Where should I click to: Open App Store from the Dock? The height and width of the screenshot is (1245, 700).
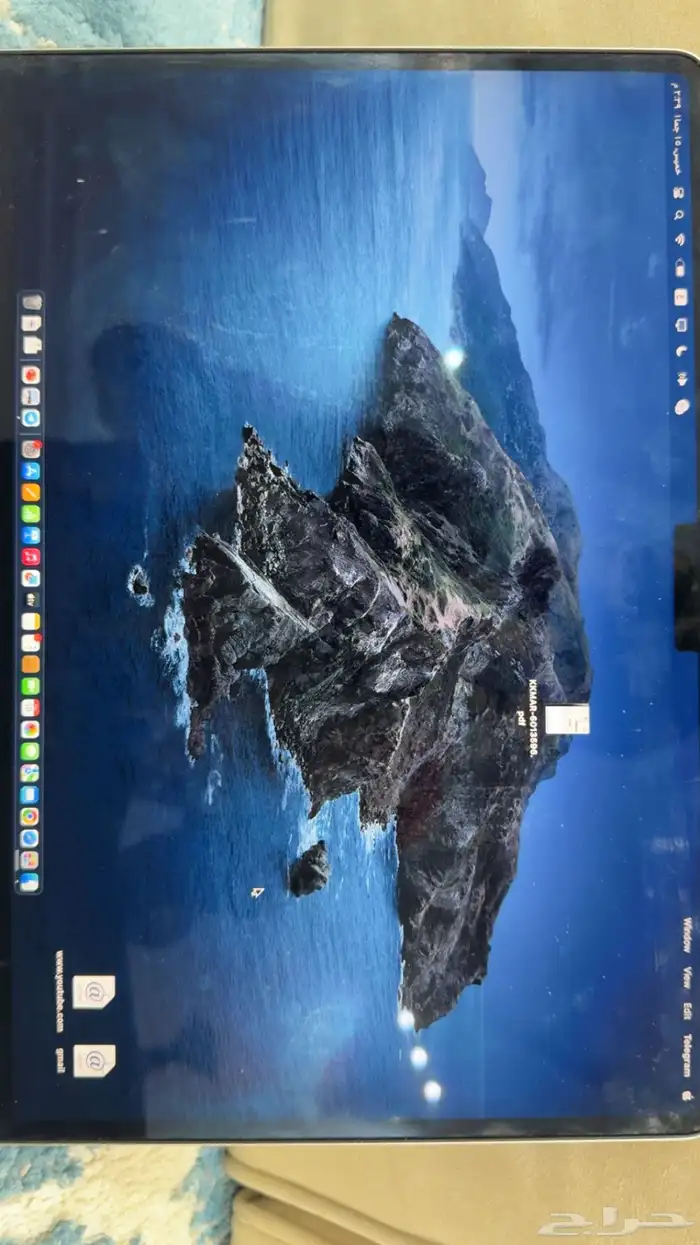[31, 471]
